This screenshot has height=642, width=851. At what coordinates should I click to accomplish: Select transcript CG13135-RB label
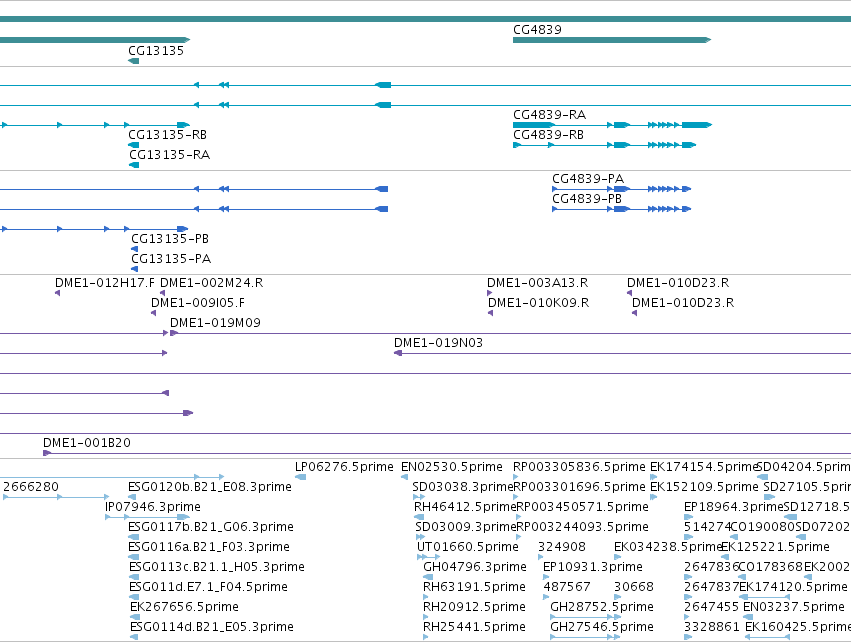click(x=167, y=135)
